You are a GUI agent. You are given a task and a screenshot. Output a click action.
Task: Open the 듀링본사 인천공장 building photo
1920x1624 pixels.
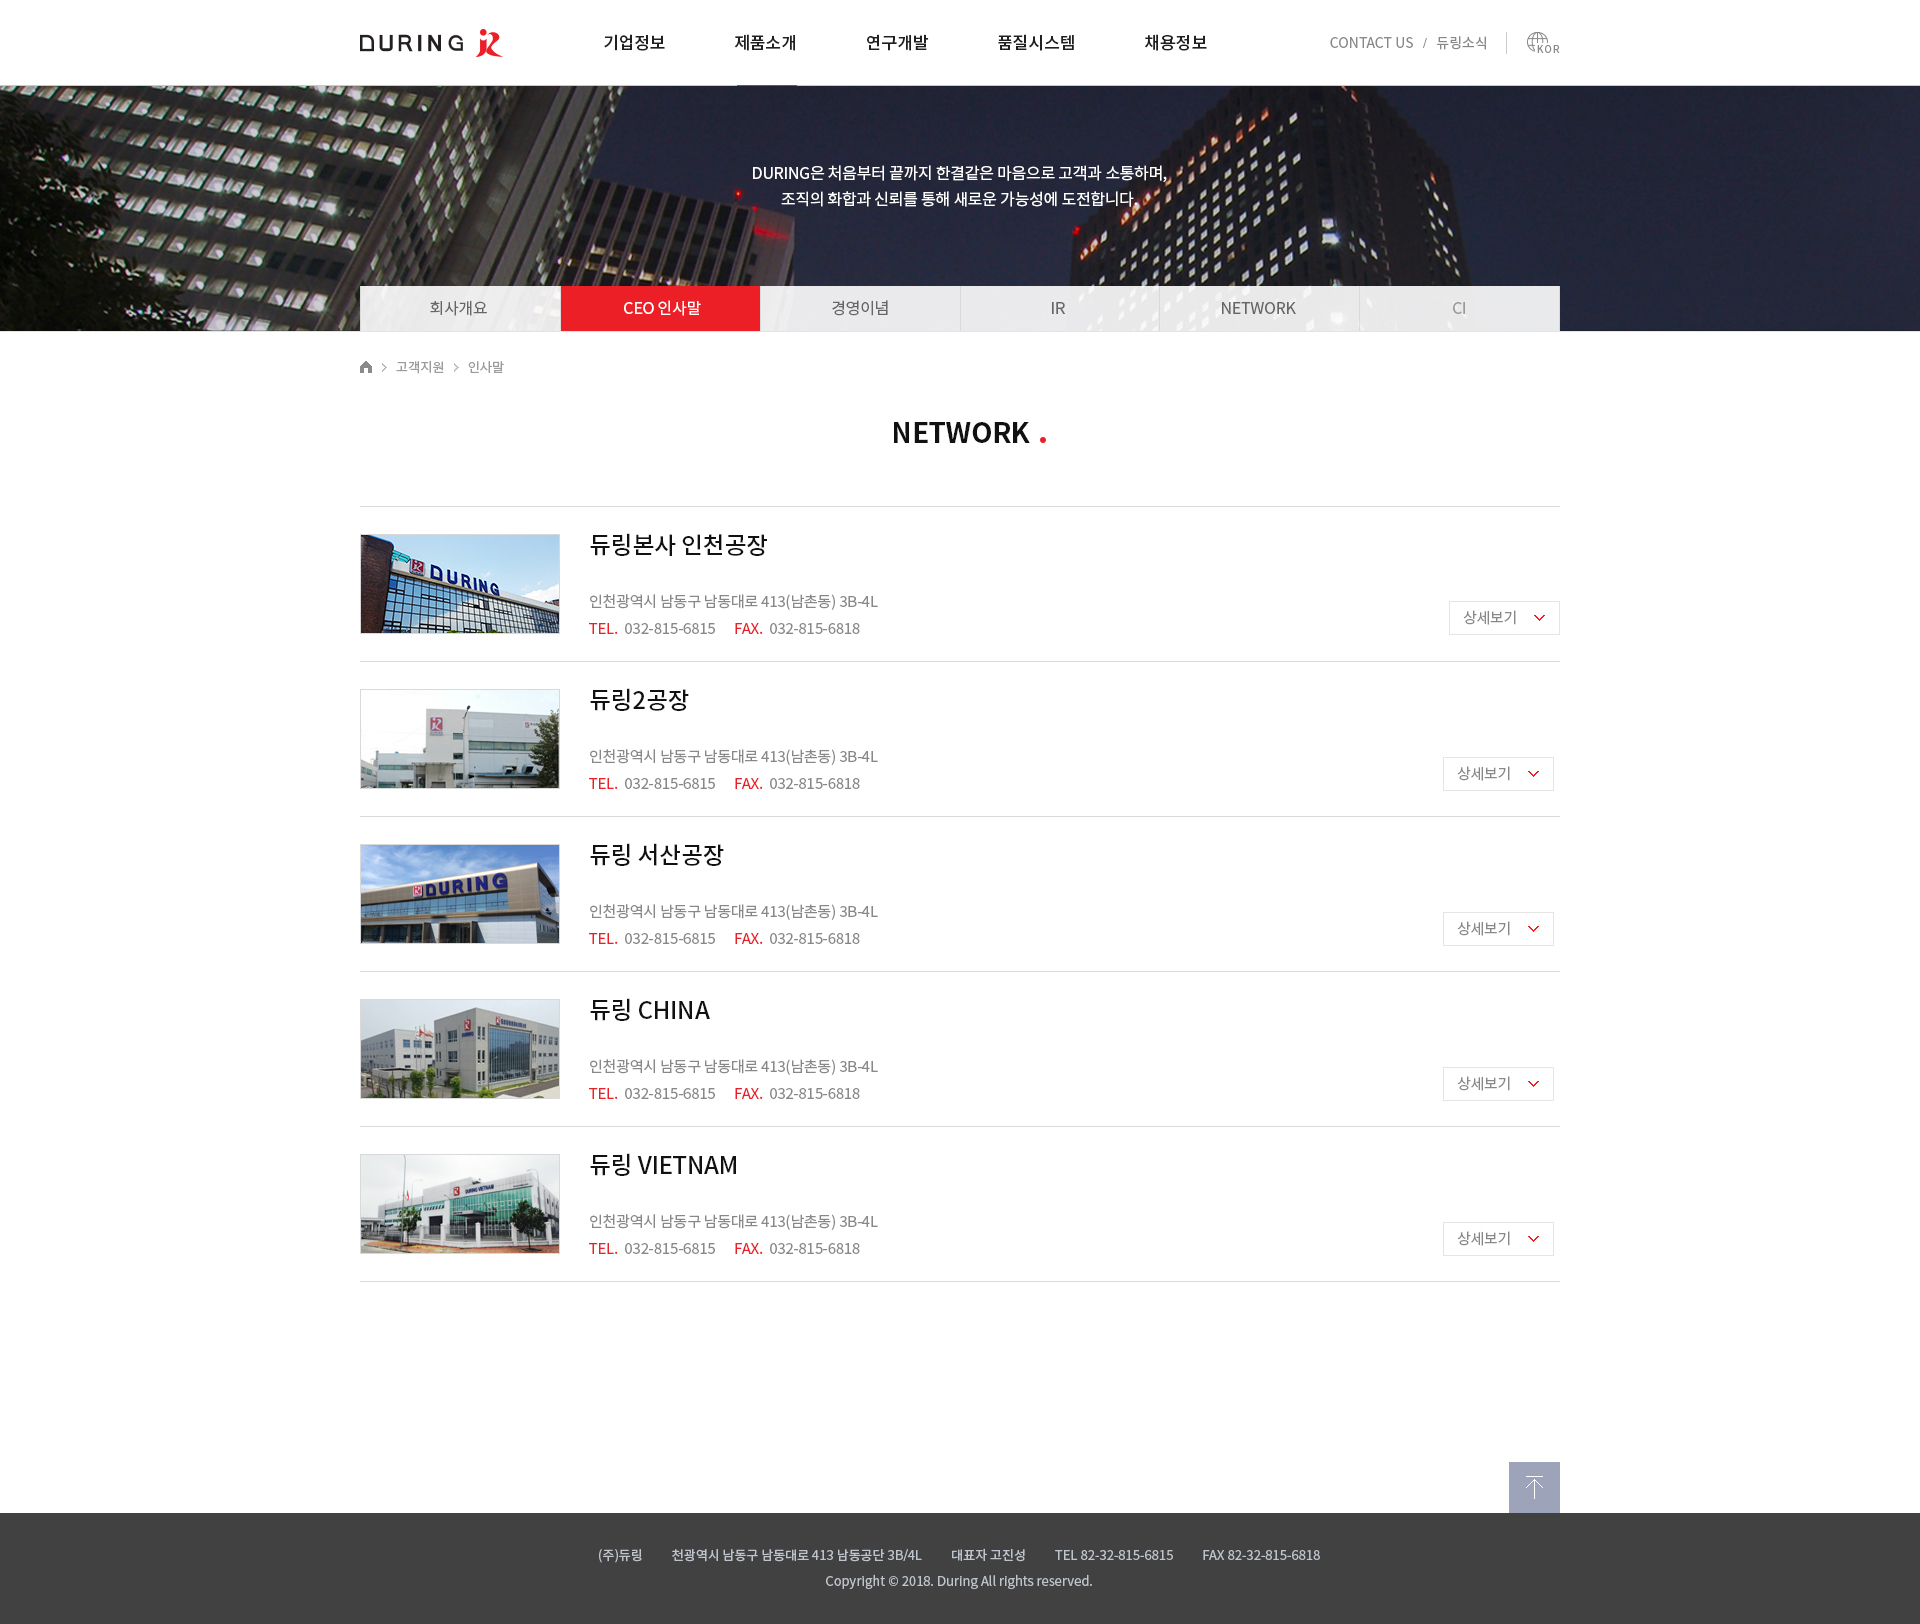(460, 584)
